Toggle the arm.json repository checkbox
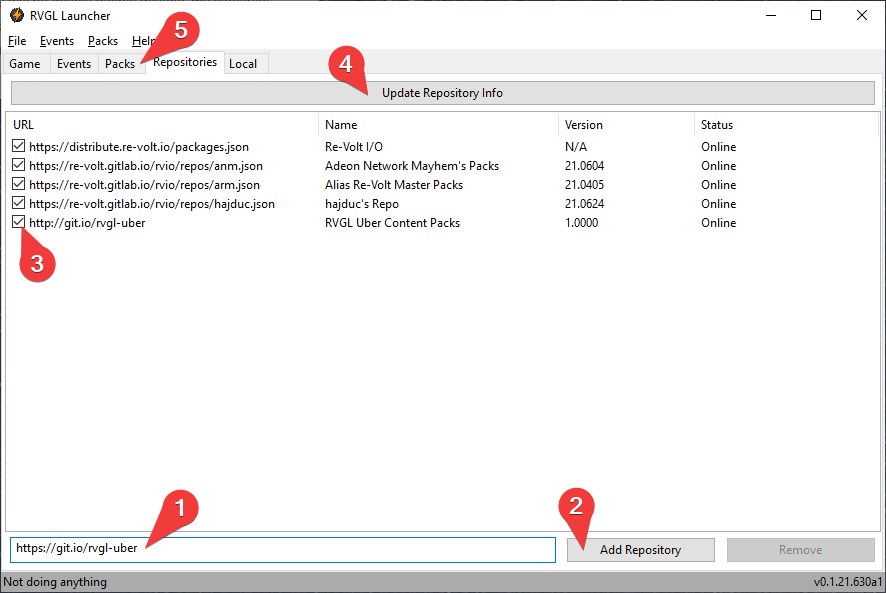This screenshot has width=886, height=593. 19,184
